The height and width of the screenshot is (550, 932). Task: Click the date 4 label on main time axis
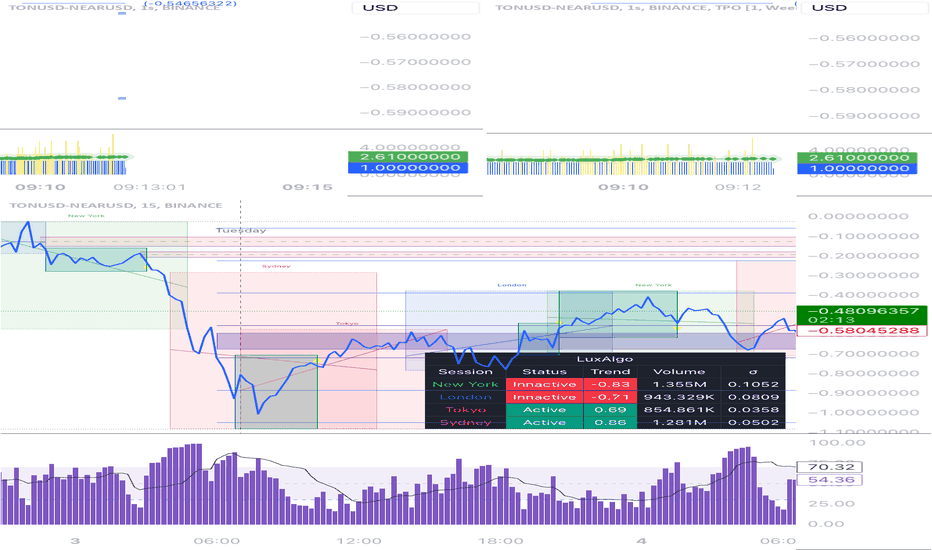coord(641,541)
